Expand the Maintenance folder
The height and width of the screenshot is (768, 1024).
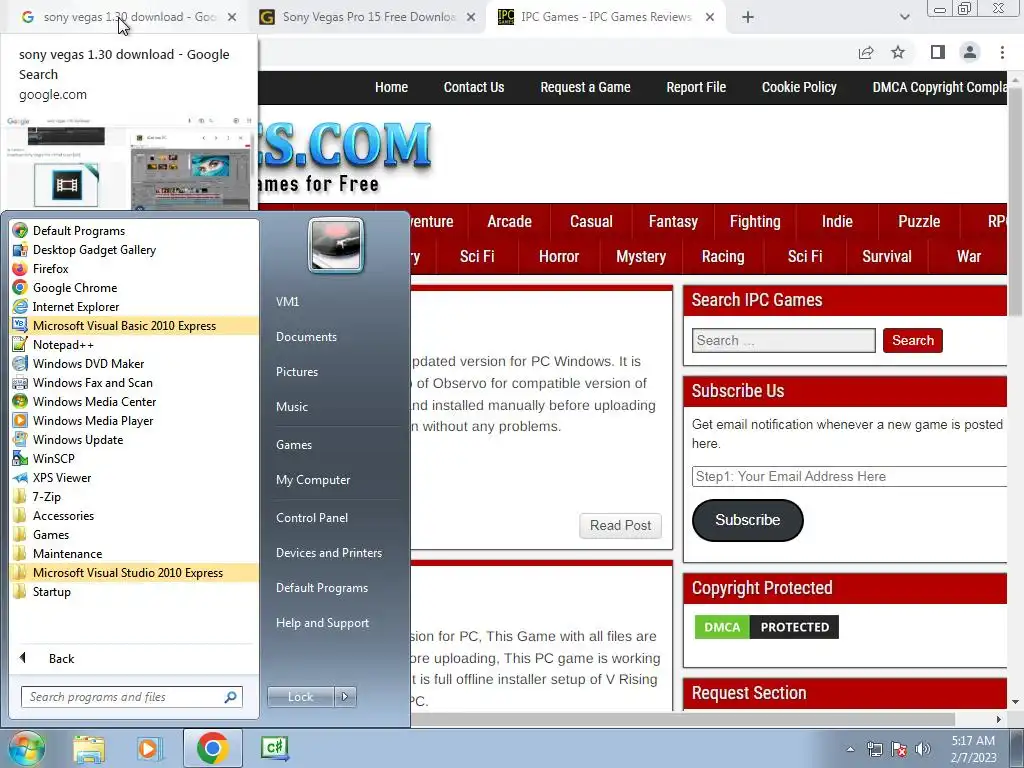click(134, 553)
